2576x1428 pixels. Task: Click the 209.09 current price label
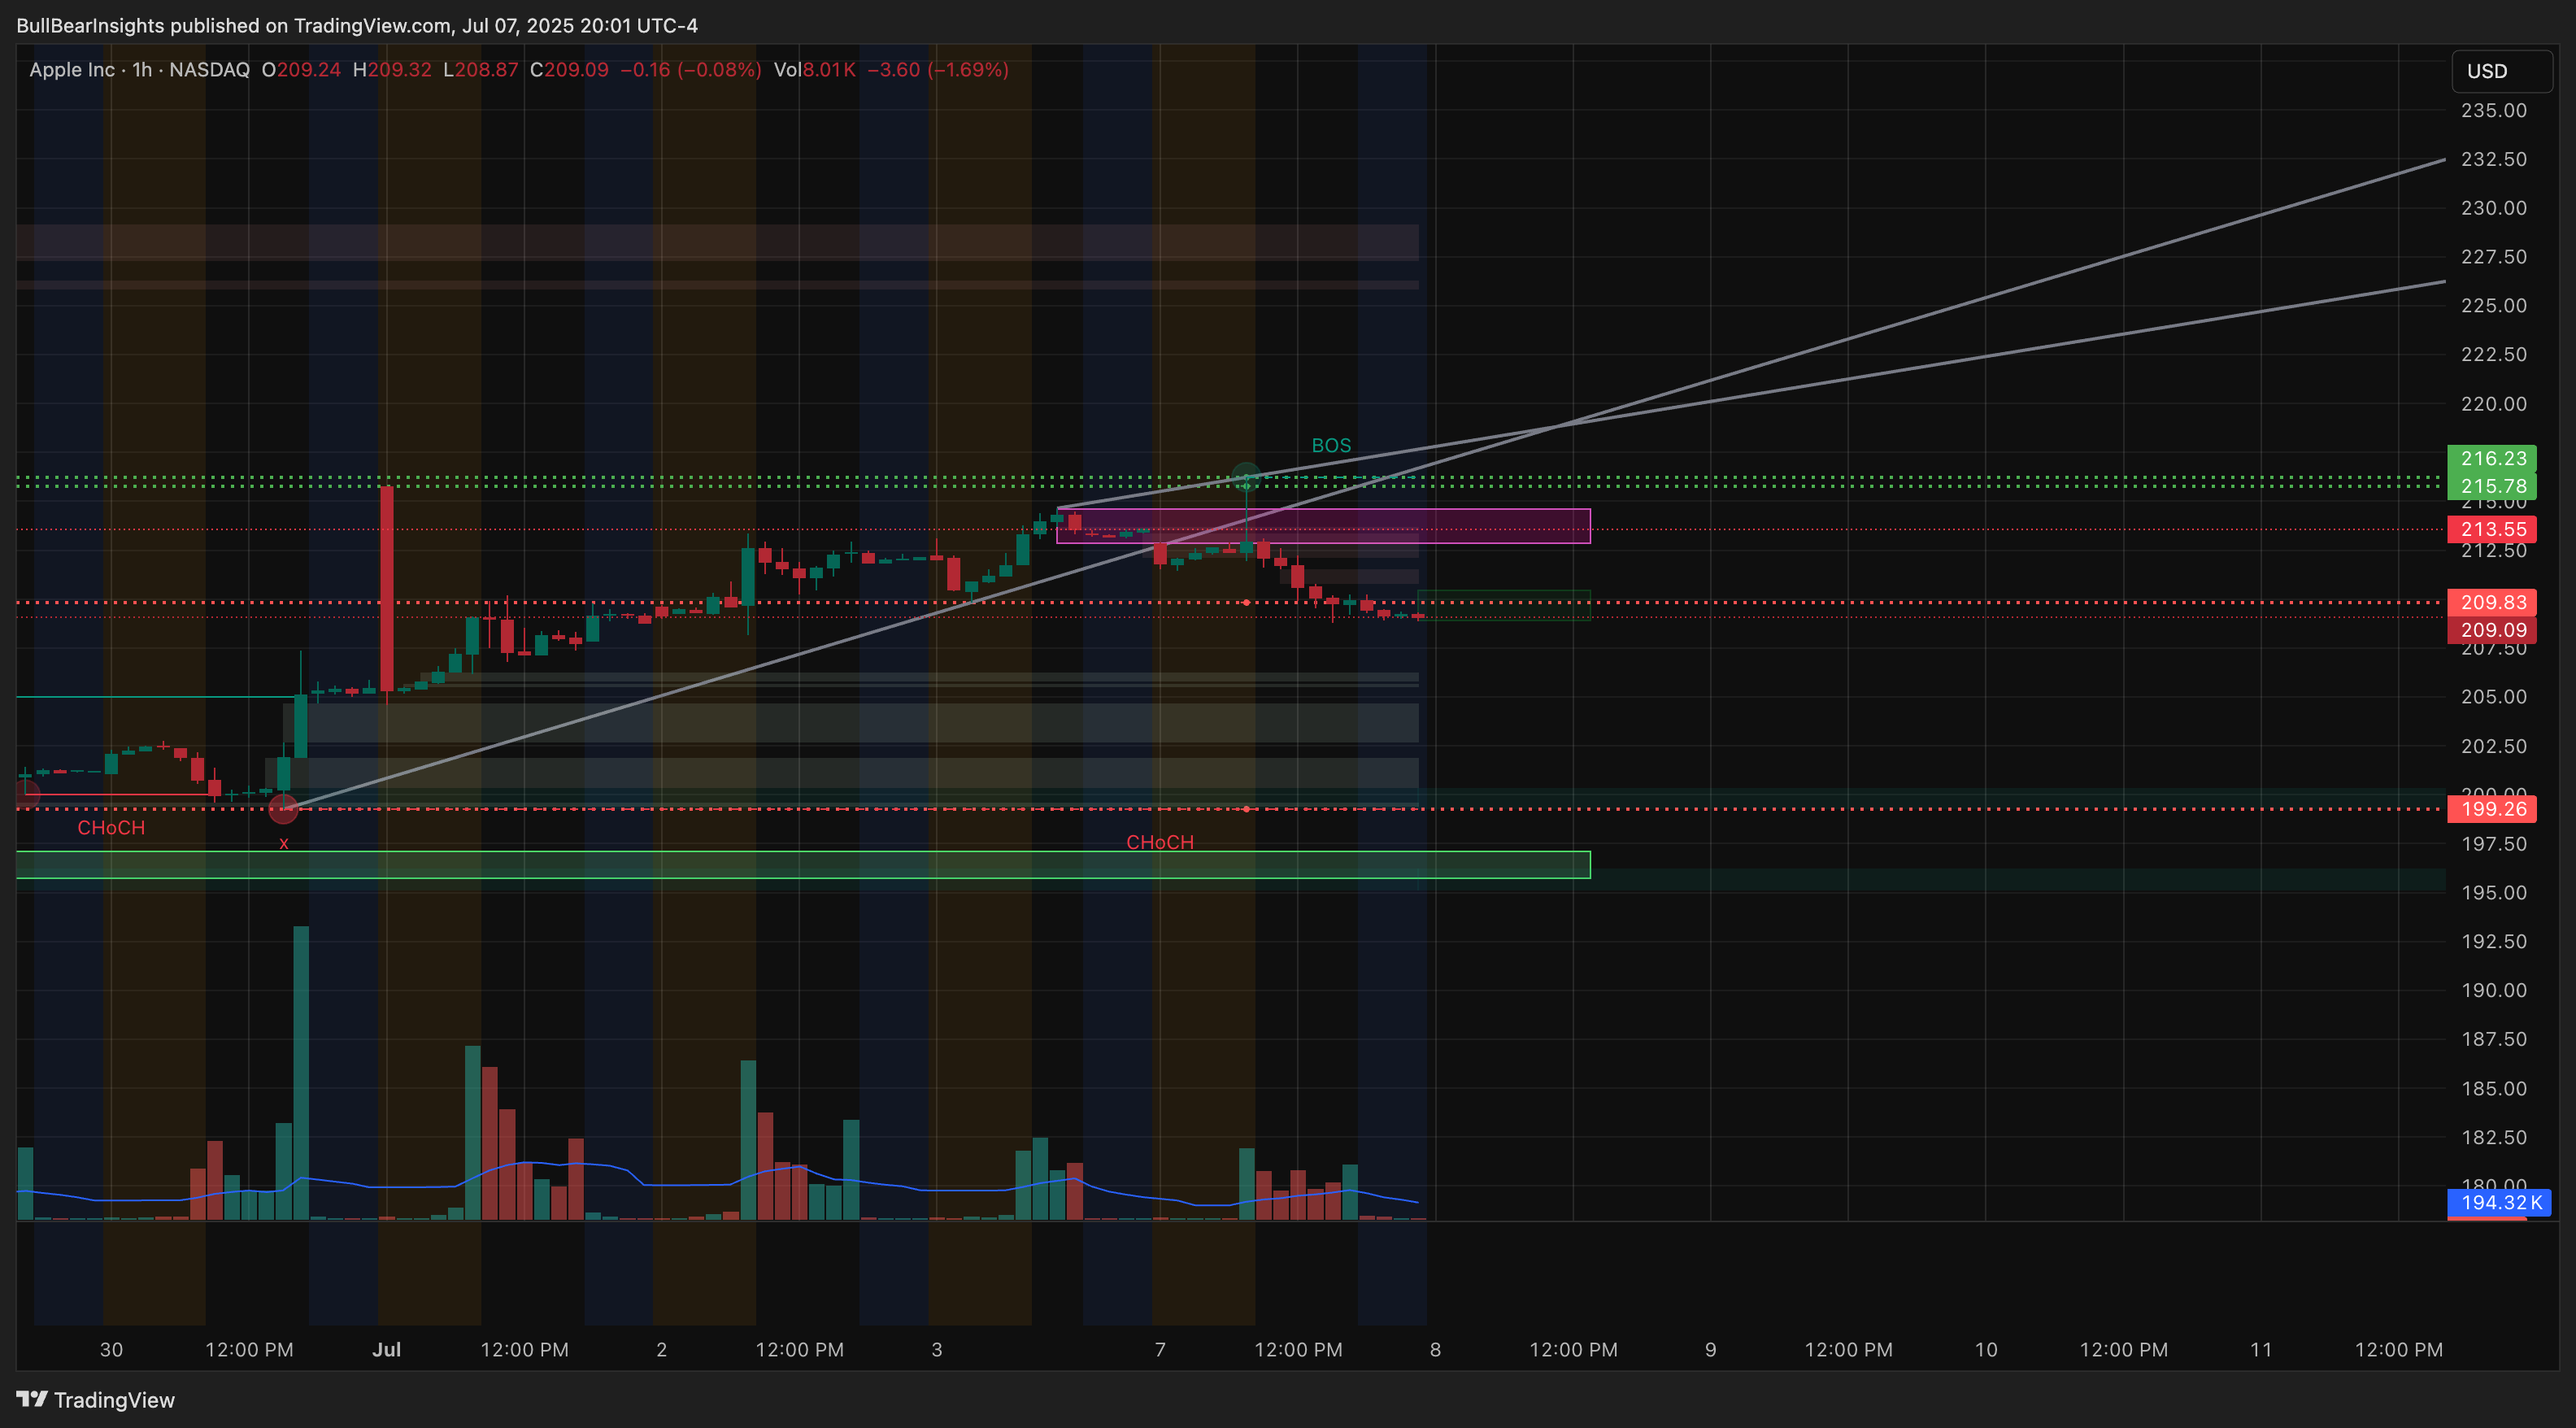pyautogui.click(x=2492, y=630)
